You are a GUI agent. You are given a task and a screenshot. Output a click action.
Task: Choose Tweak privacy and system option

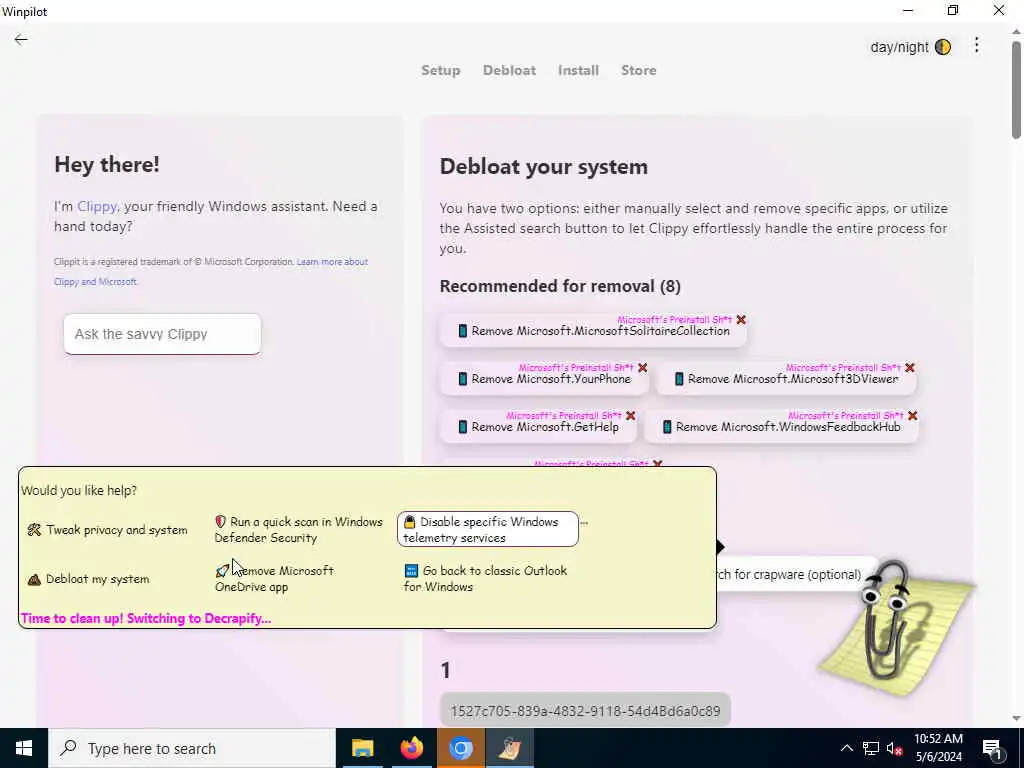point(107,530)
